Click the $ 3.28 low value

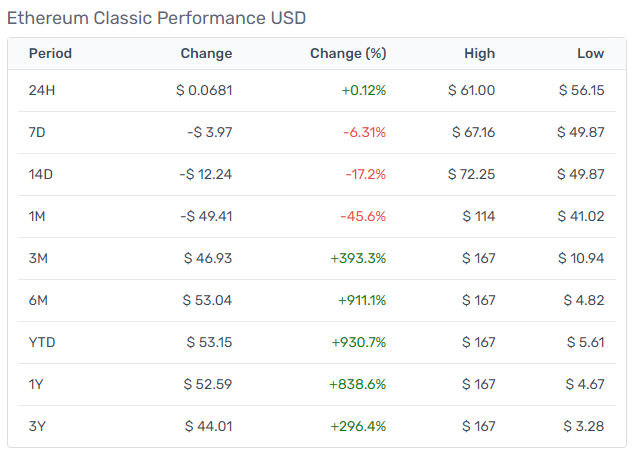click(x=584, y=426)
